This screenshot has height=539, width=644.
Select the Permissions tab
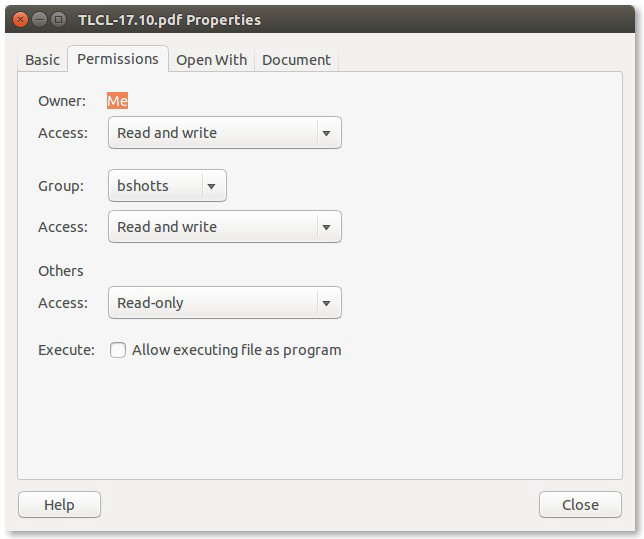point(118,59)
